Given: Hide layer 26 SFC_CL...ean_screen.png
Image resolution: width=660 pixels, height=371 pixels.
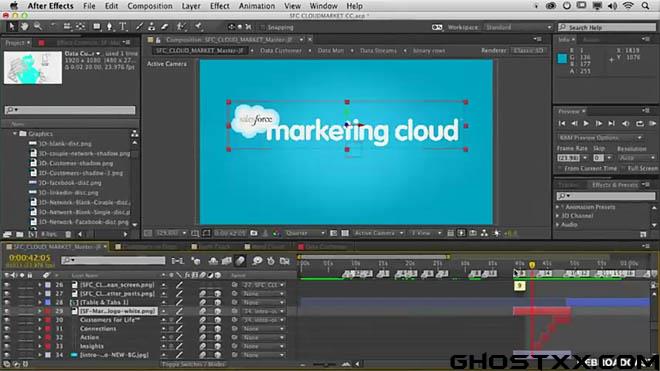Looking at the screenshot, I should tap(7, 285).
